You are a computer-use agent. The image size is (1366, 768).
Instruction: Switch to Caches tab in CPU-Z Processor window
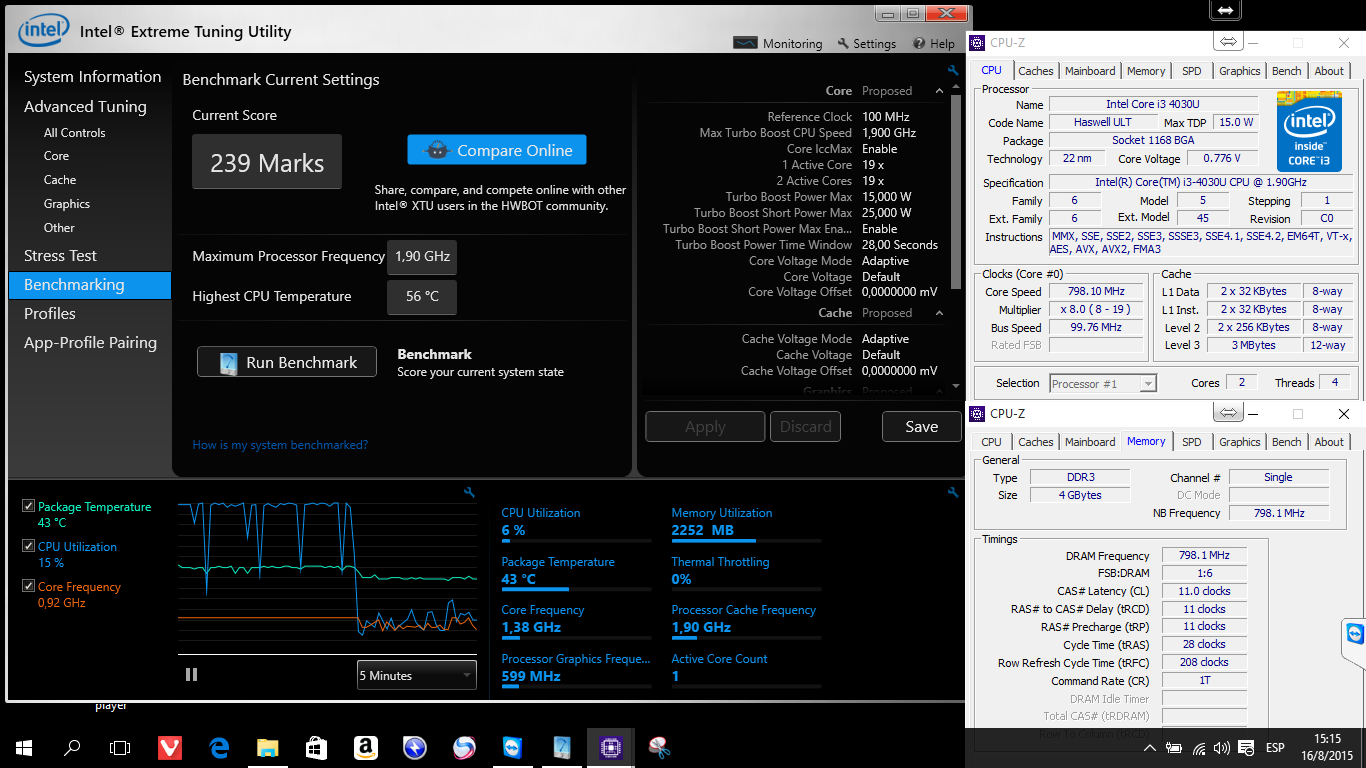(x=1035, y=71)
